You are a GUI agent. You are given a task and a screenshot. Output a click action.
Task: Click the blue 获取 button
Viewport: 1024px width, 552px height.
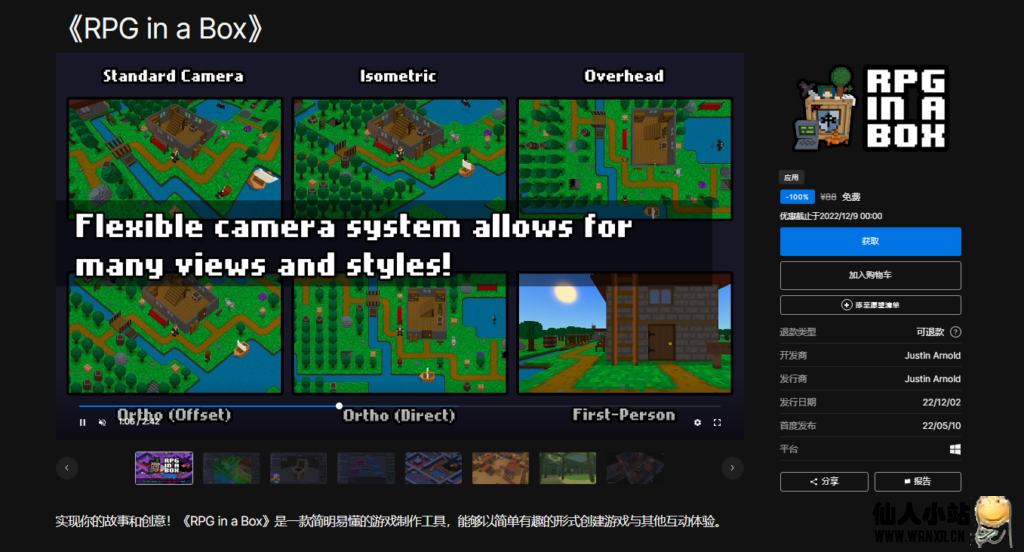coord(870,242)
